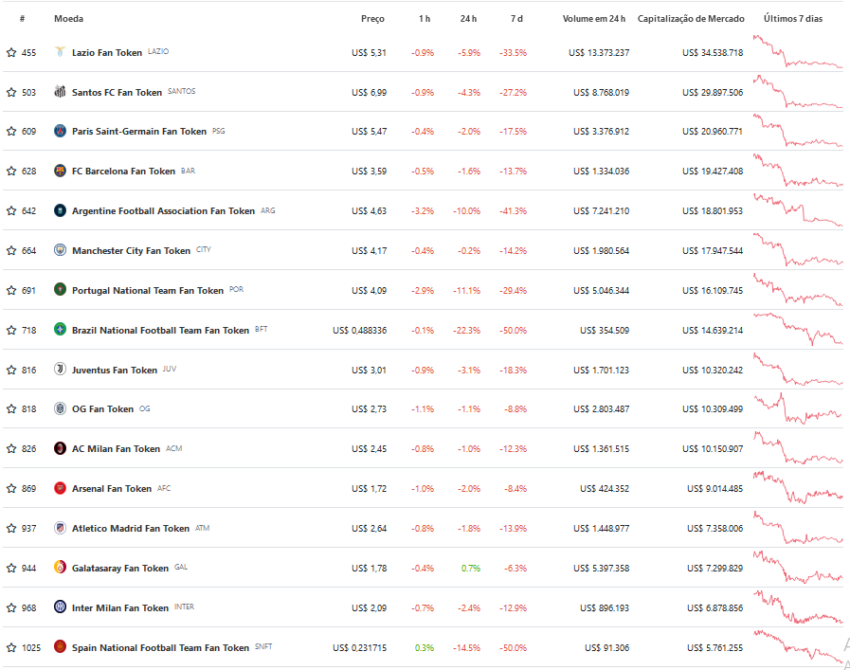Toggle the star for Spain National Football Team
The width and height of the screenshot is (850, 670).
coord(11,648)
